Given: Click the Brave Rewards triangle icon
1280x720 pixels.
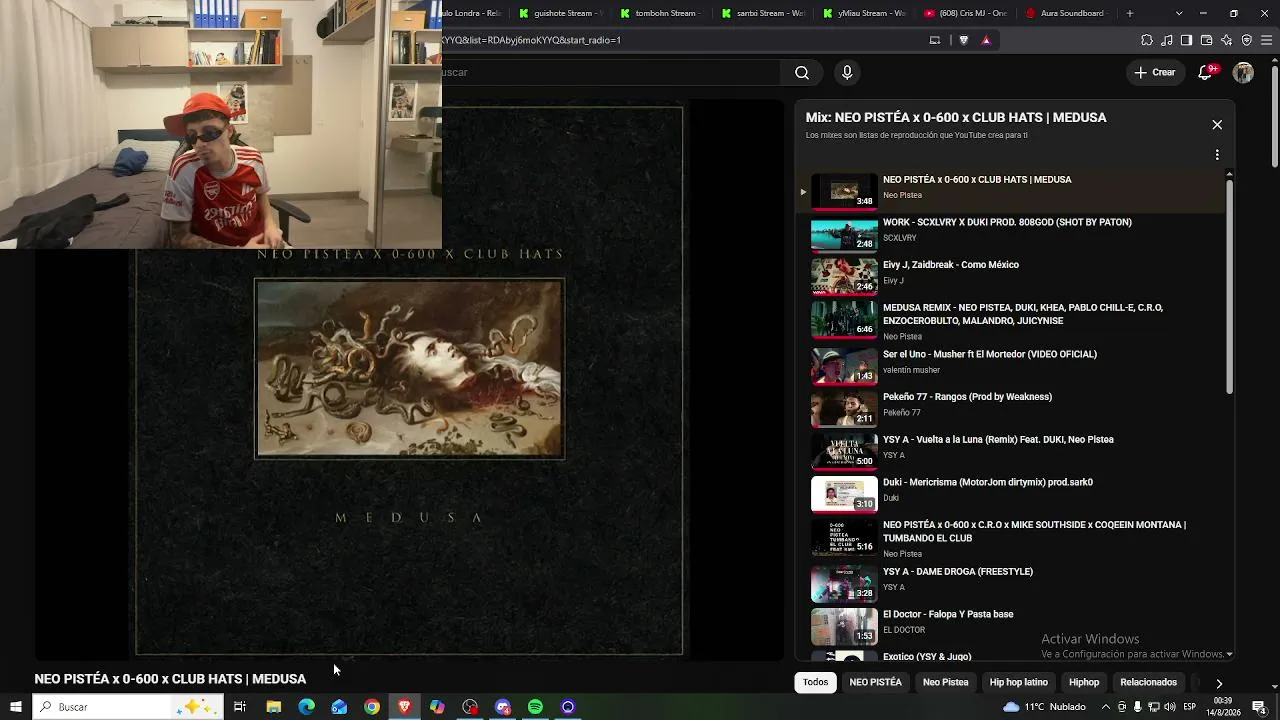Looking at the screenshot, I should tap(986, 40).
